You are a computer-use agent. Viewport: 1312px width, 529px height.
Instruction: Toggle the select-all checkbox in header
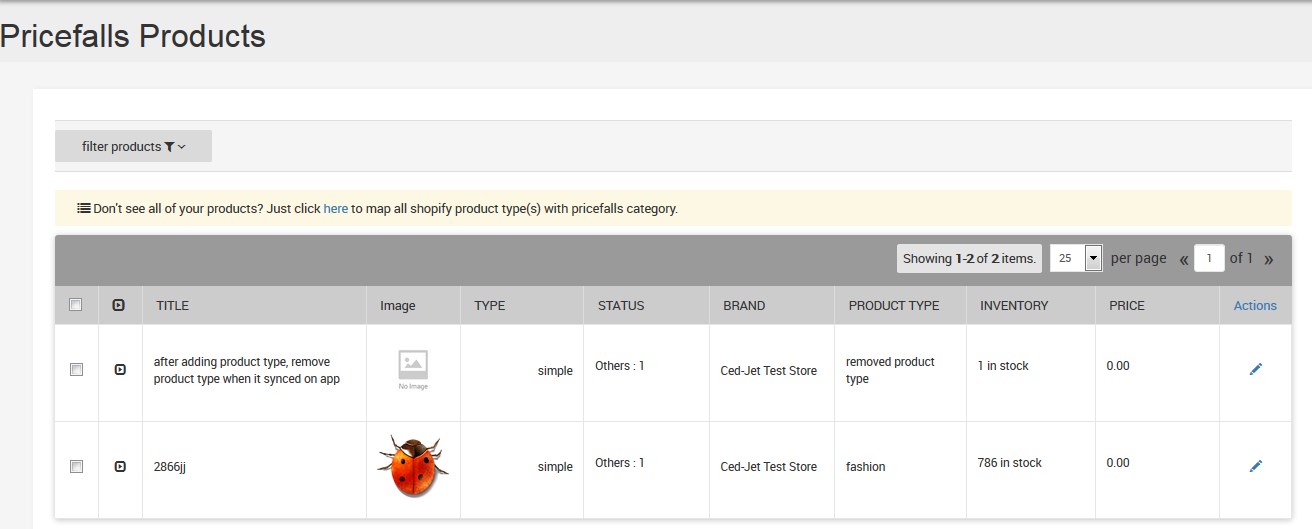[x=76, y=305]
